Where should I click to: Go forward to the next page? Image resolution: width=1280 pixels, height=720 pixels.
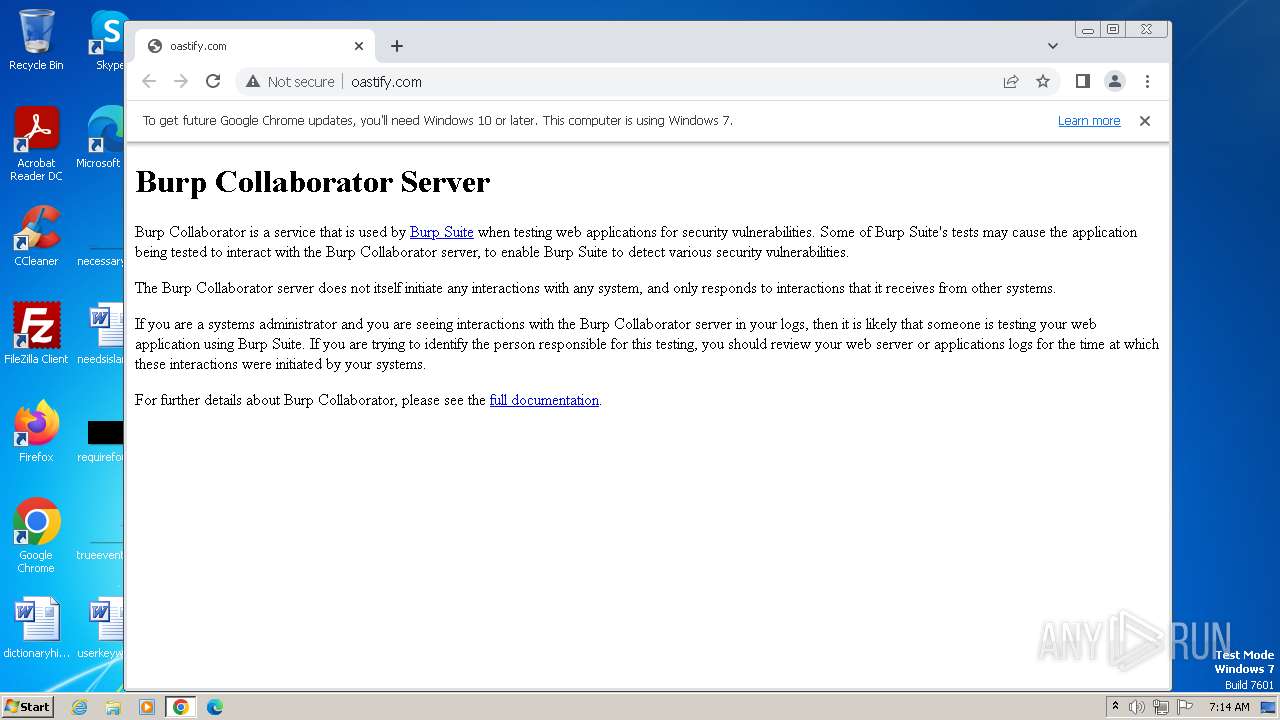(181, 82)
